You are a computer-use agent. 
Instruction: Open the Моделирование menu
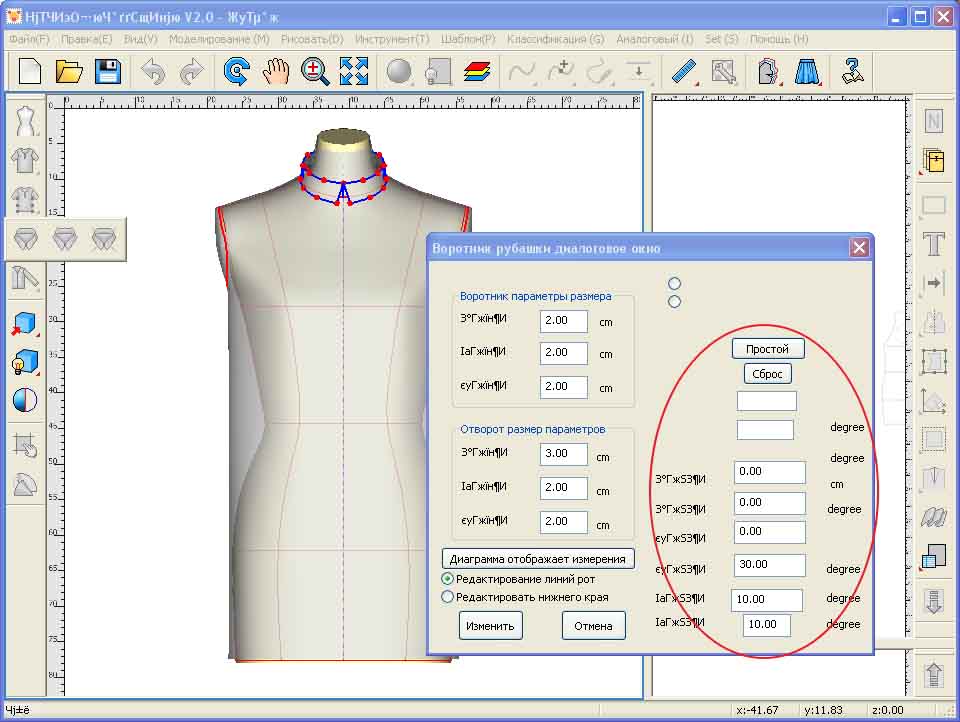tap(219, 39)
